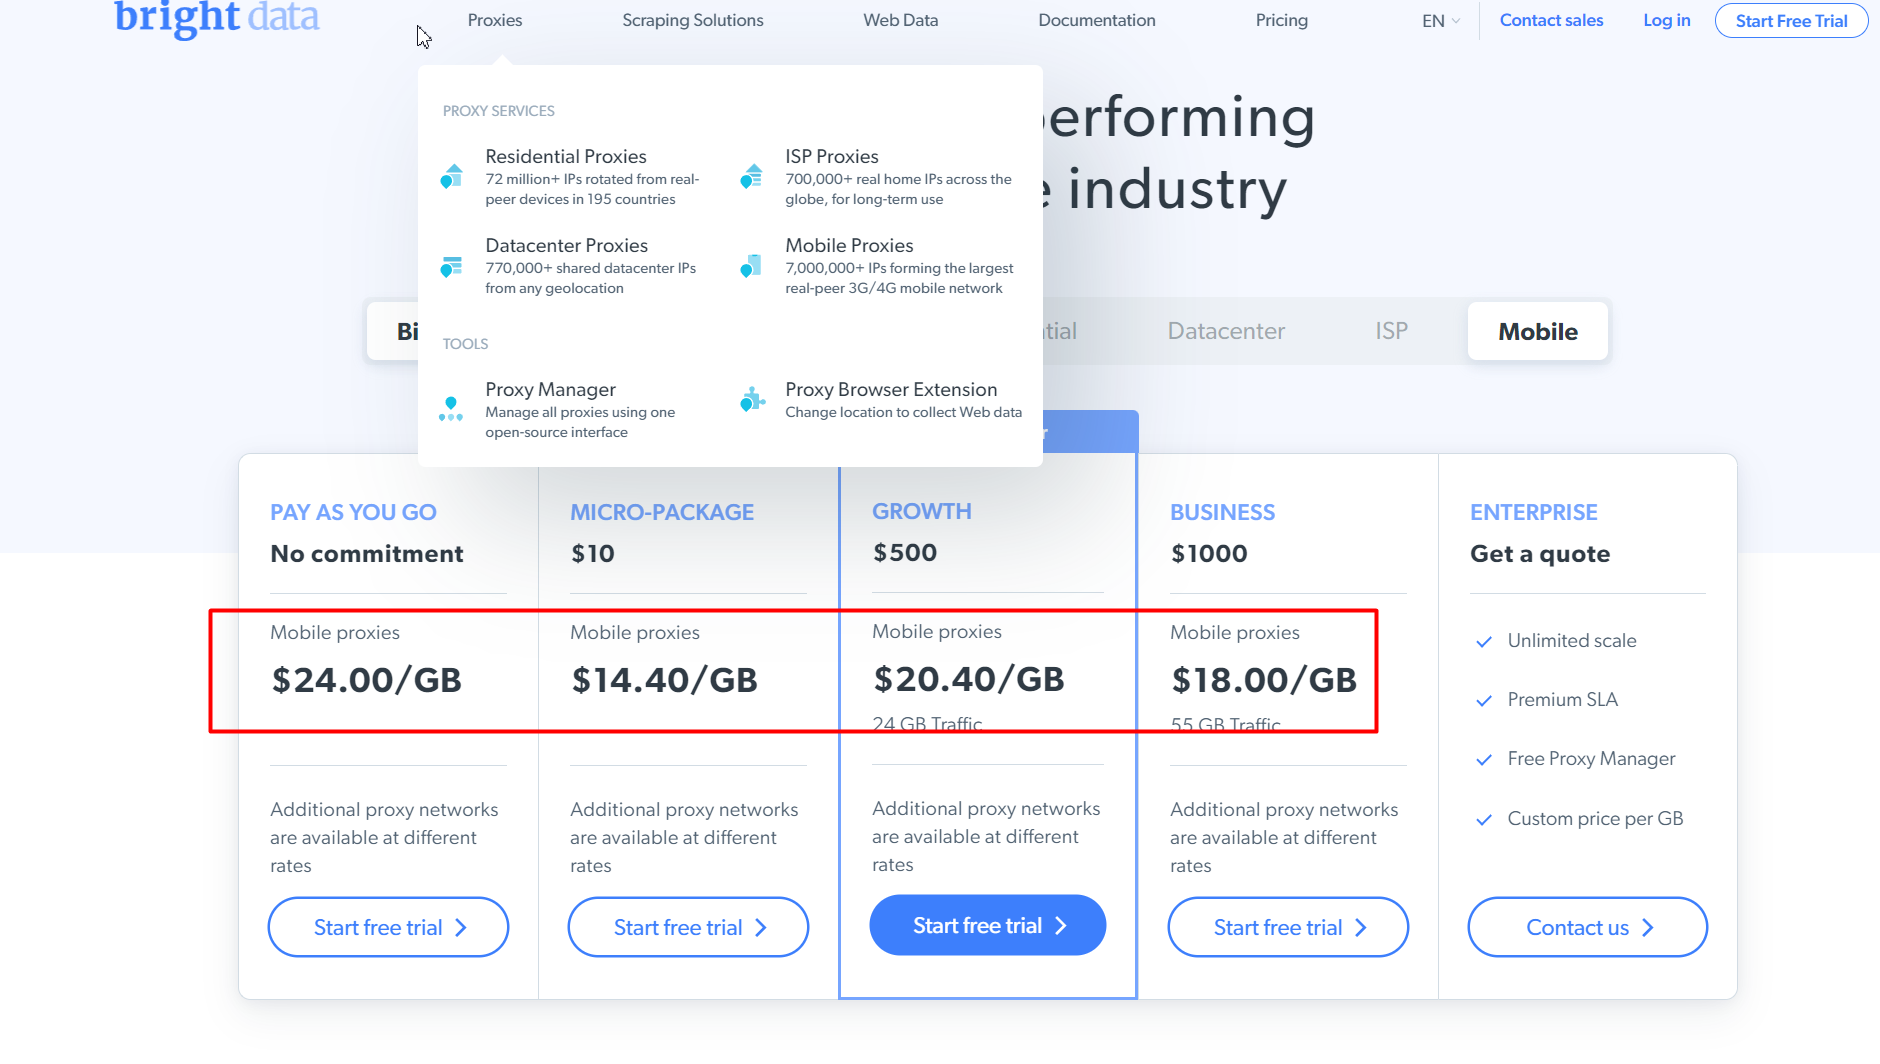Start free trial for Business plan
The image size is (1880, 1064).
point(1288,927)
